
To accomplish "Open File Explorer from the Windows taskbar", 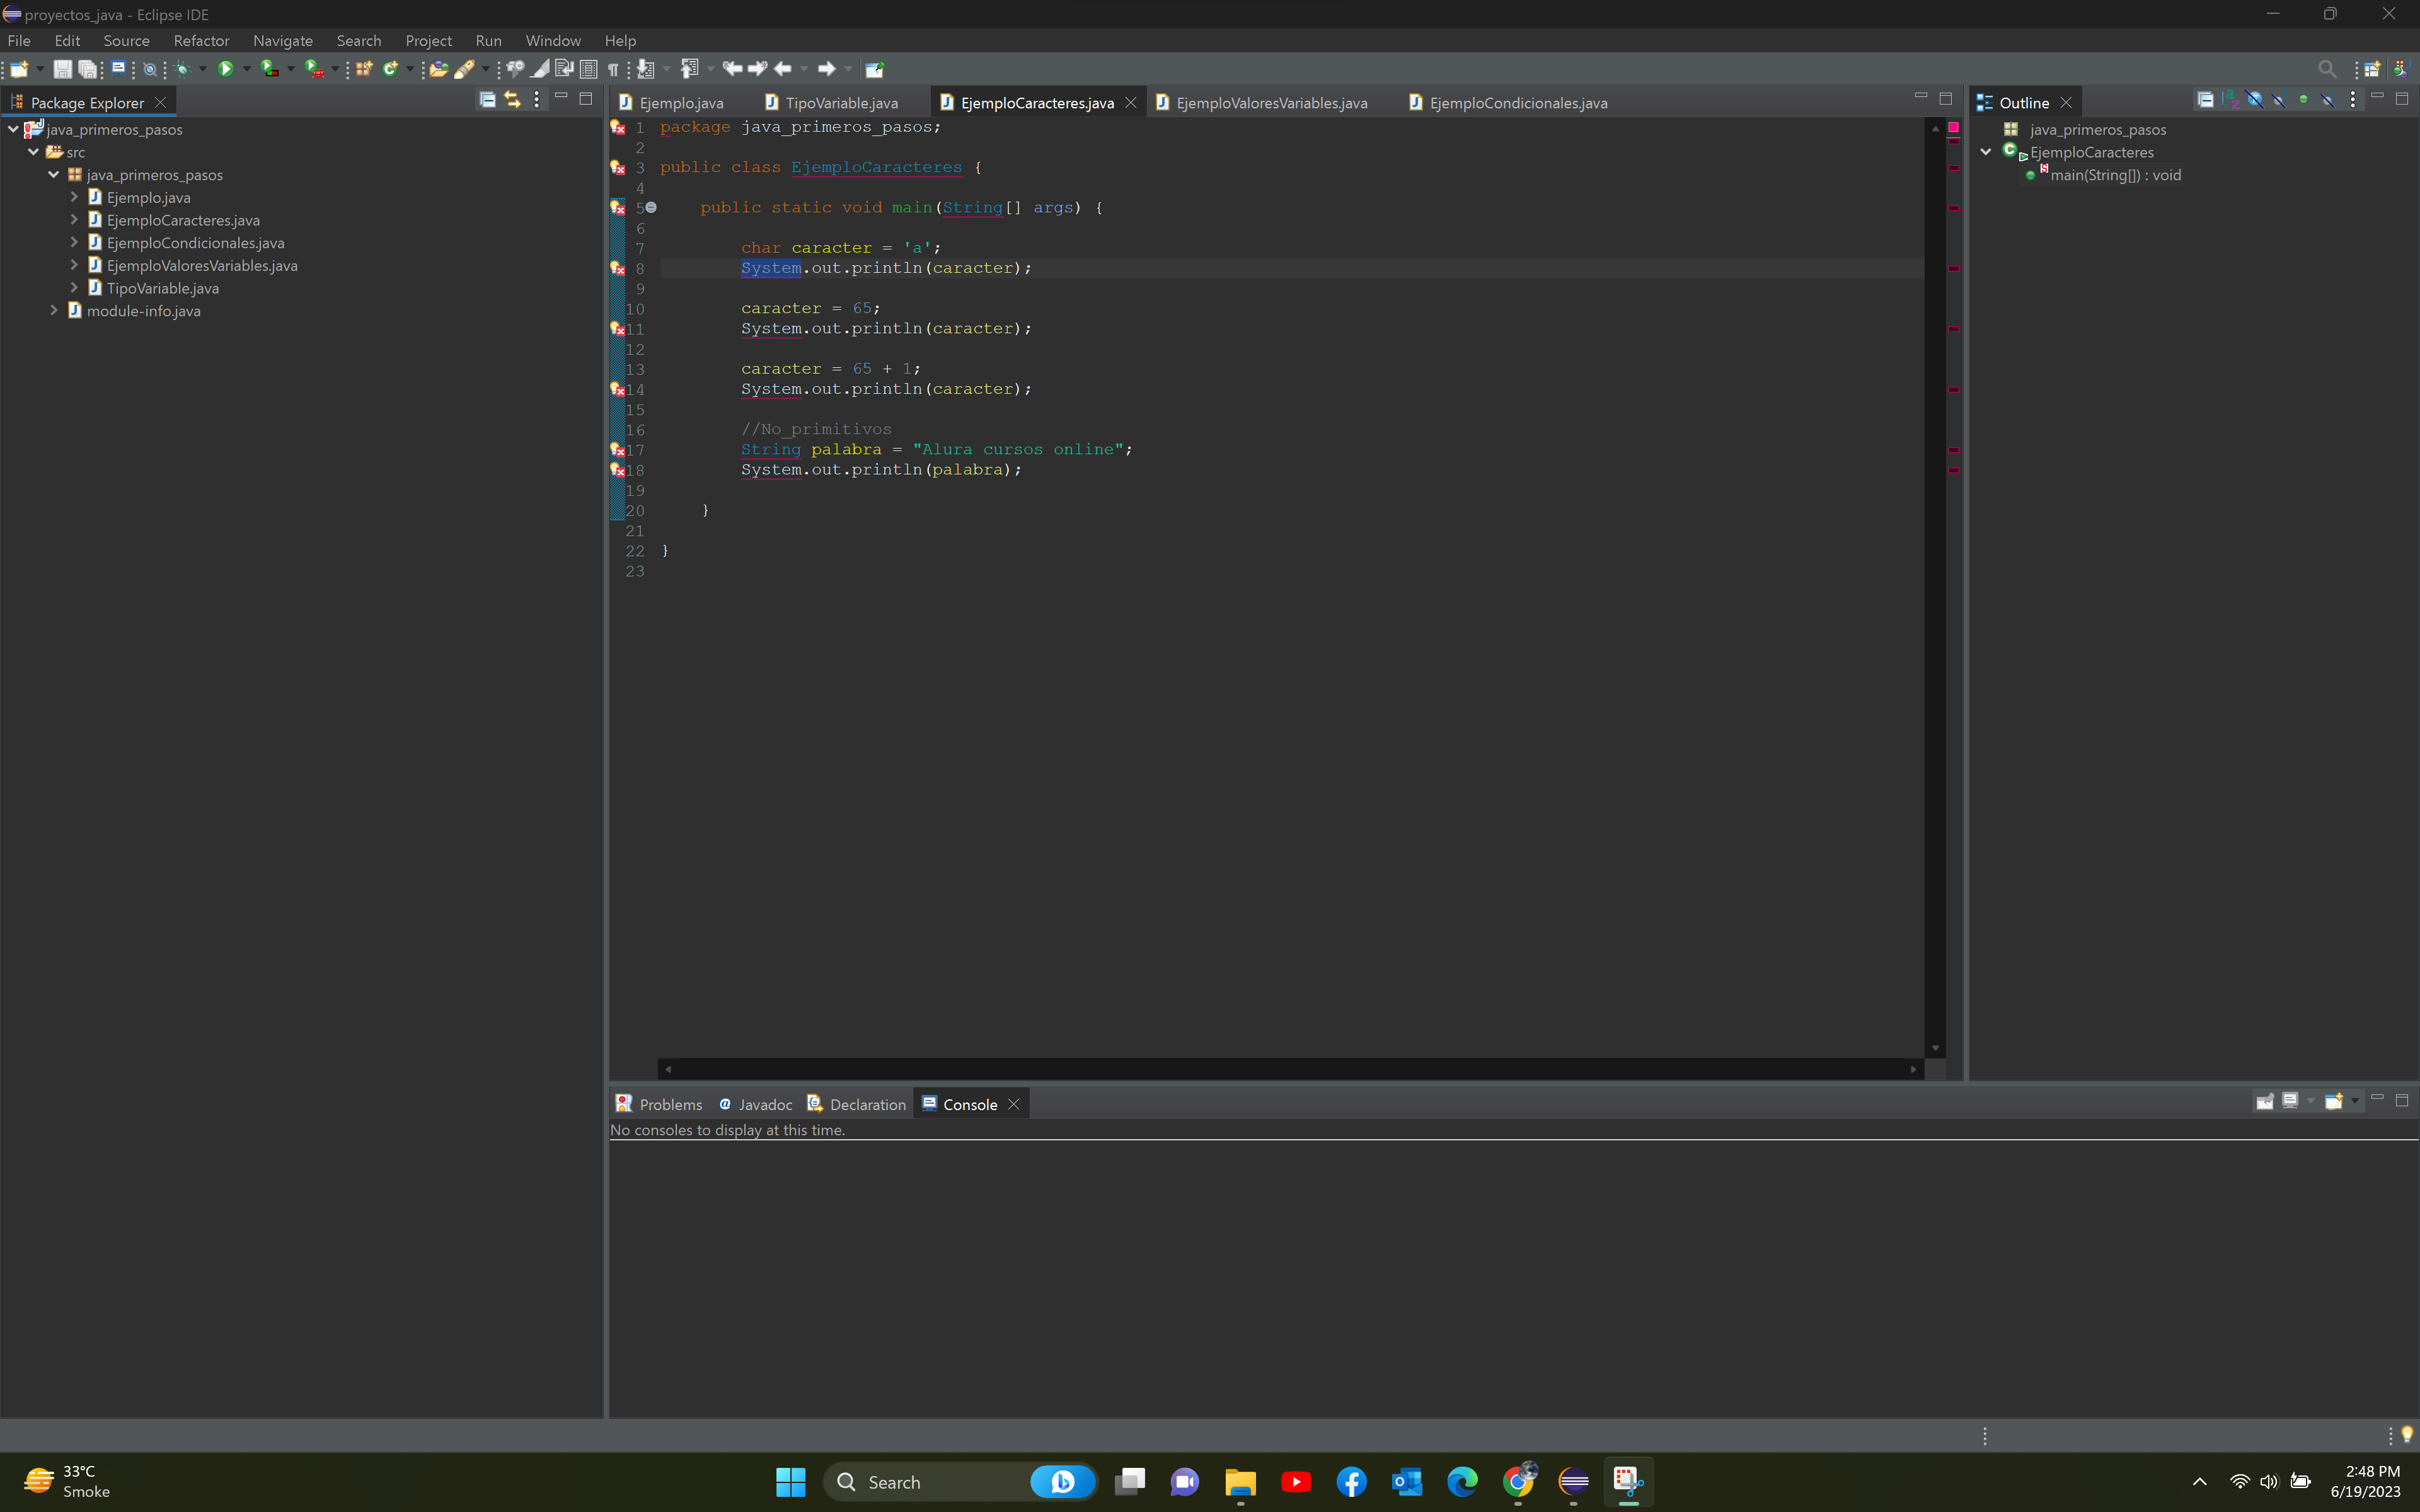I will tap(1240, 1481).
